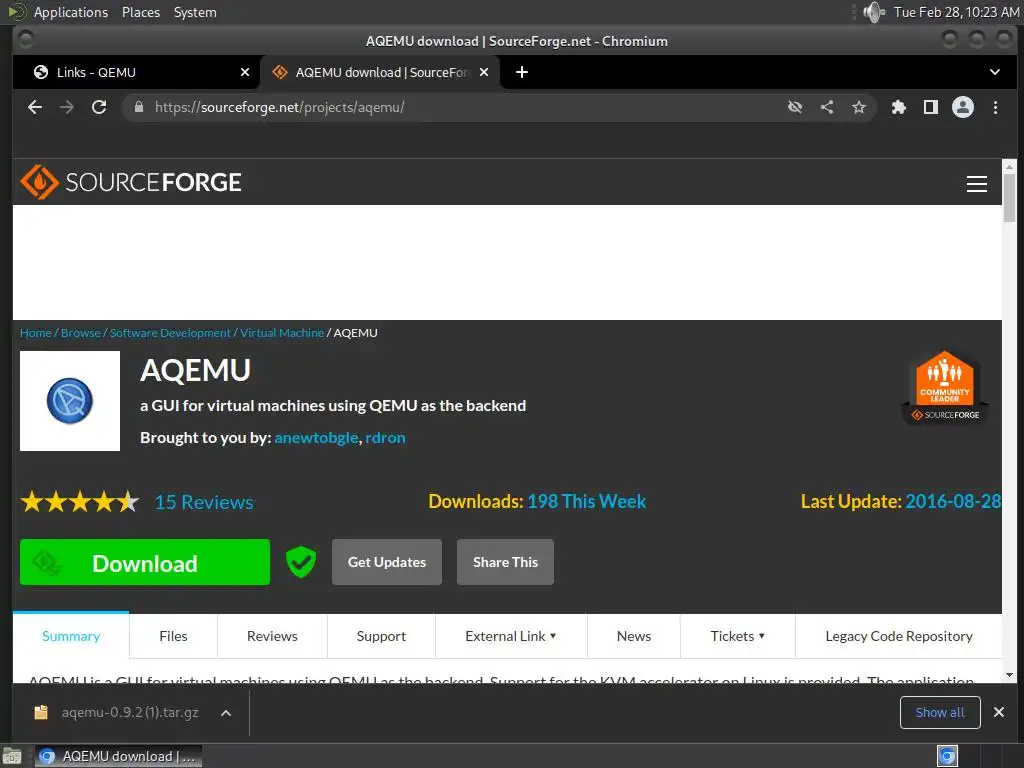This screenshot has width=1024, height=768.
Task: Close the Links - QEMU tab
Action: (x=245, y=72)
